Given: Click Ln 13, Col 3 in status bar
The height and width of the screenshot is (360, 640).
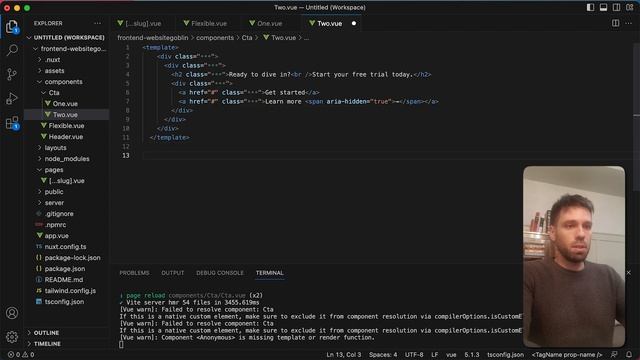Looking at the screenshot, I should click(x=344, y=355).
